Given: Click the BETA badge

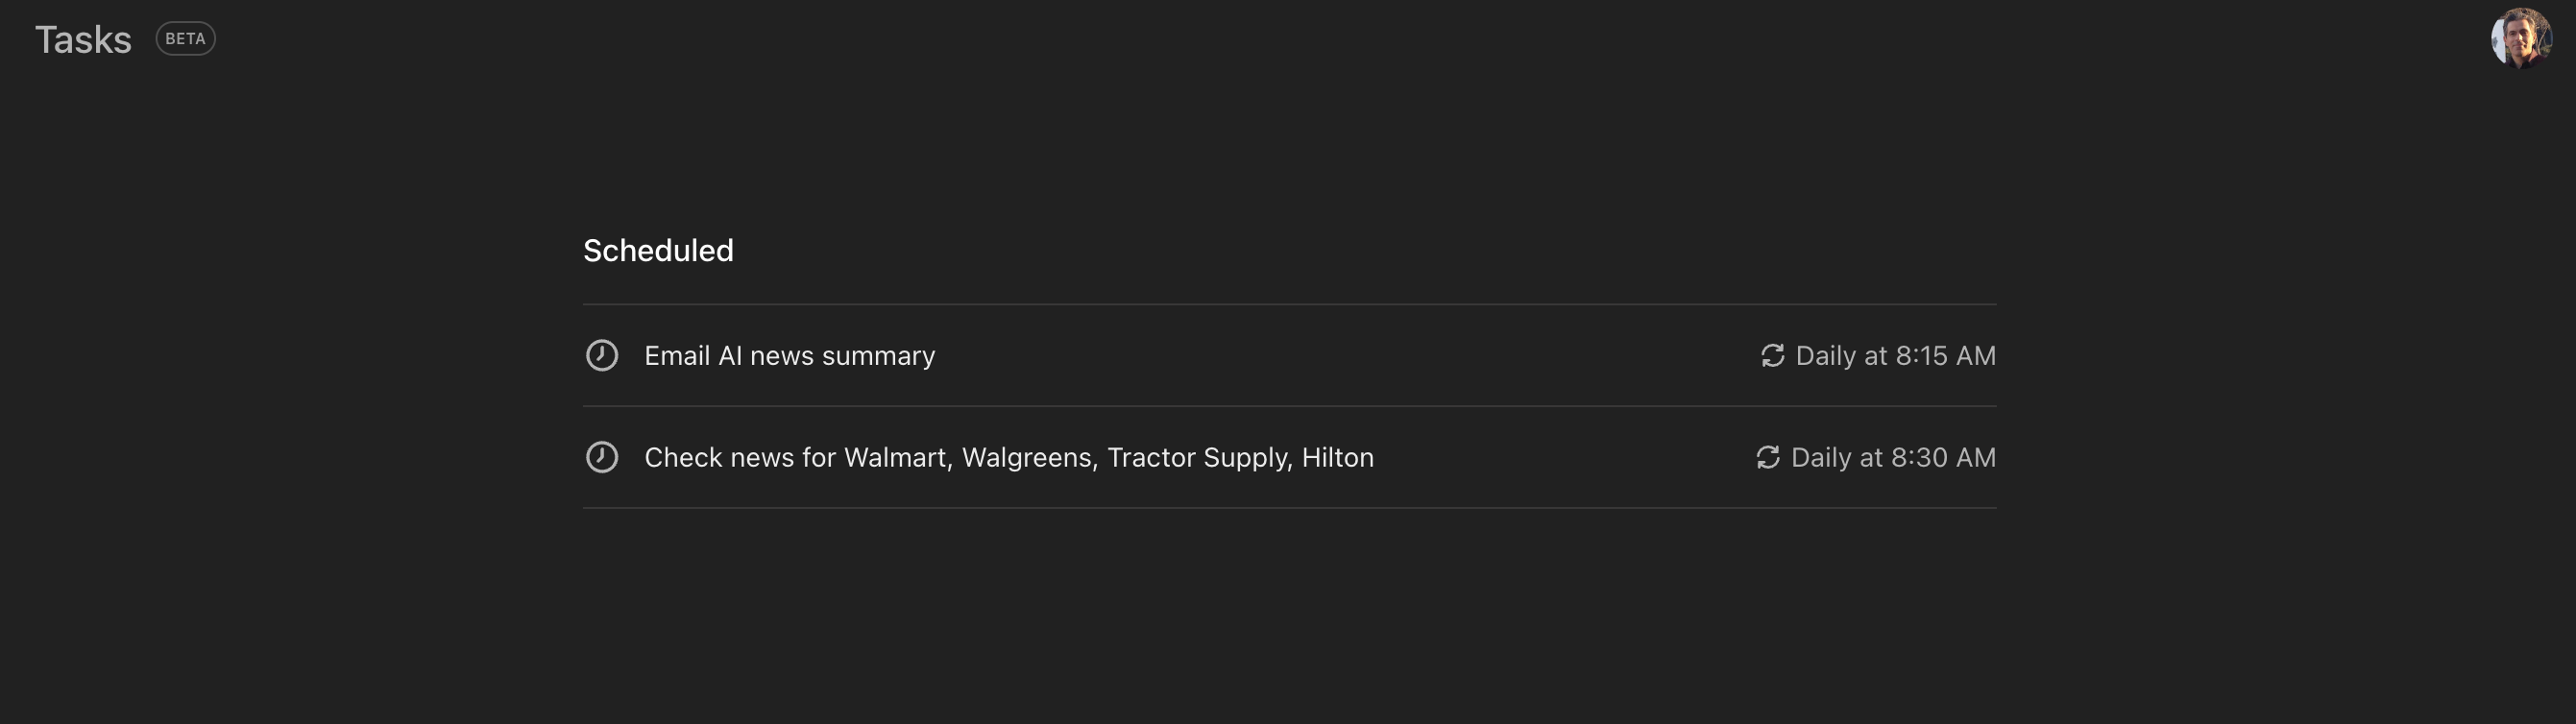Looking at the screenshot, I should click(x=185, y=39).
